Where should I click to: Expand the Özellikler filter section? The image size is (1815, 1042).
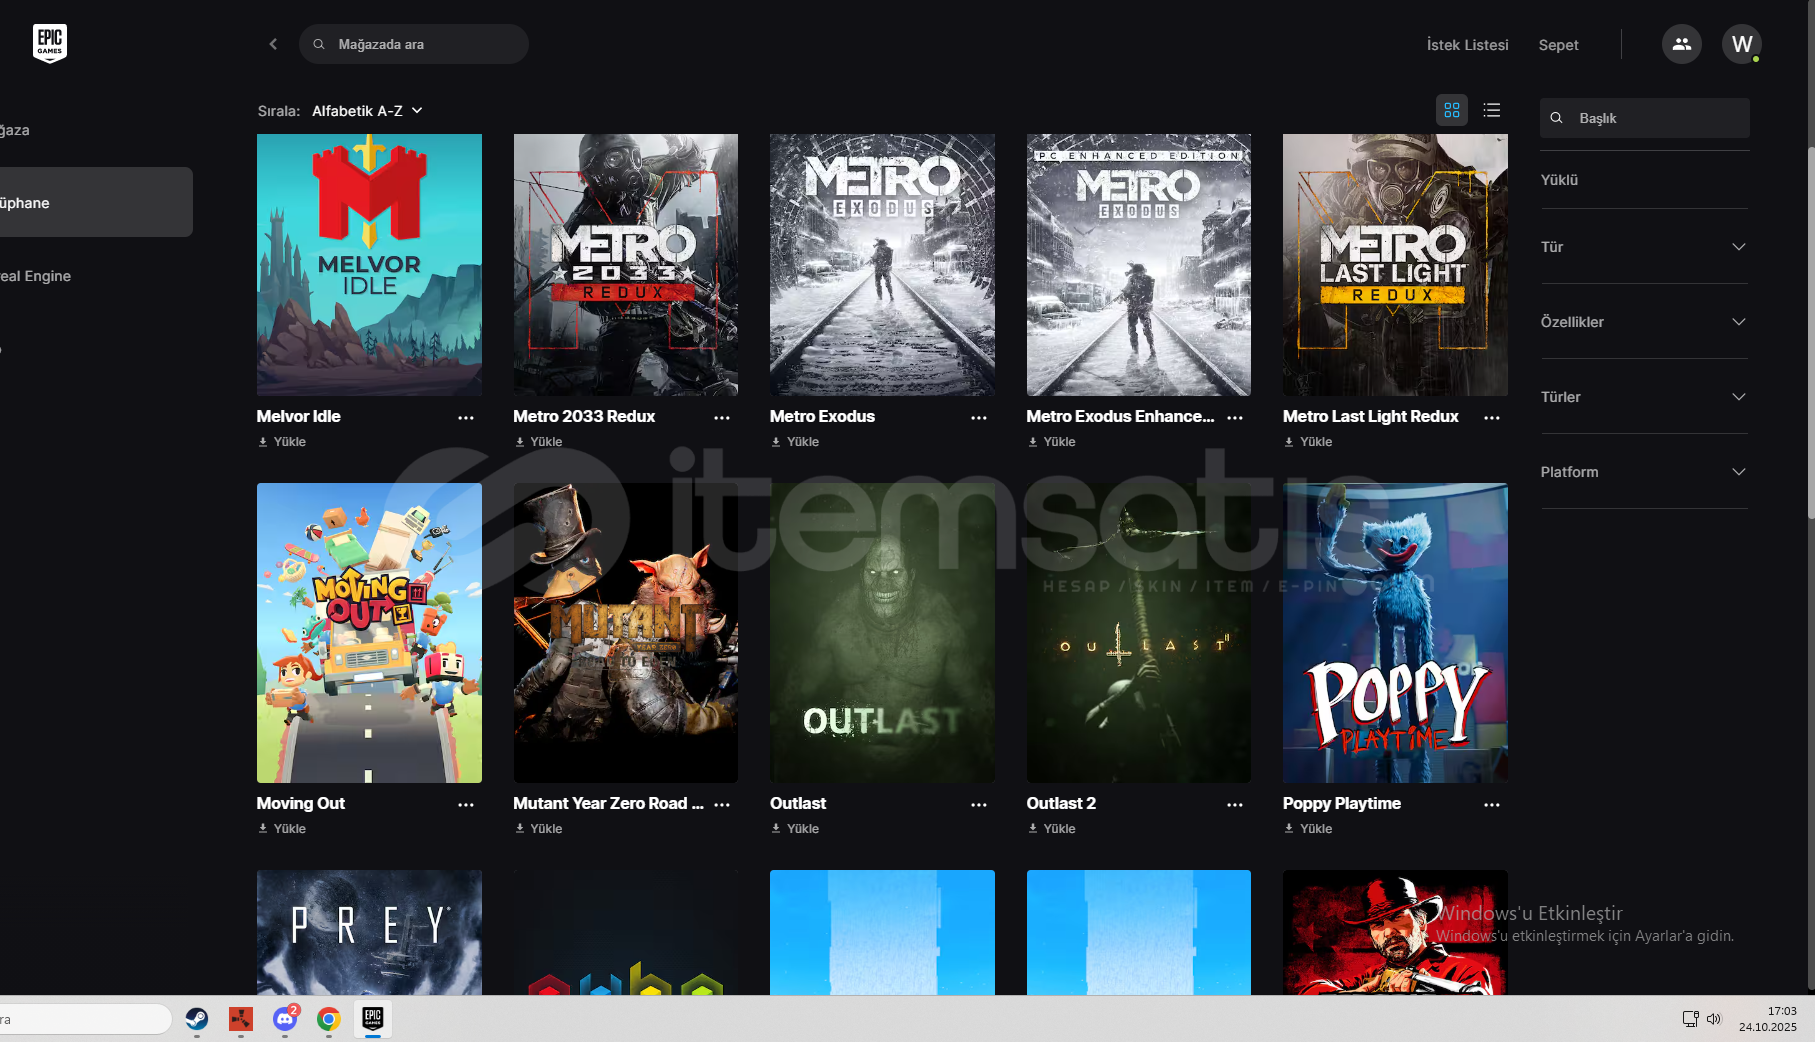(x=1644, y=322)
